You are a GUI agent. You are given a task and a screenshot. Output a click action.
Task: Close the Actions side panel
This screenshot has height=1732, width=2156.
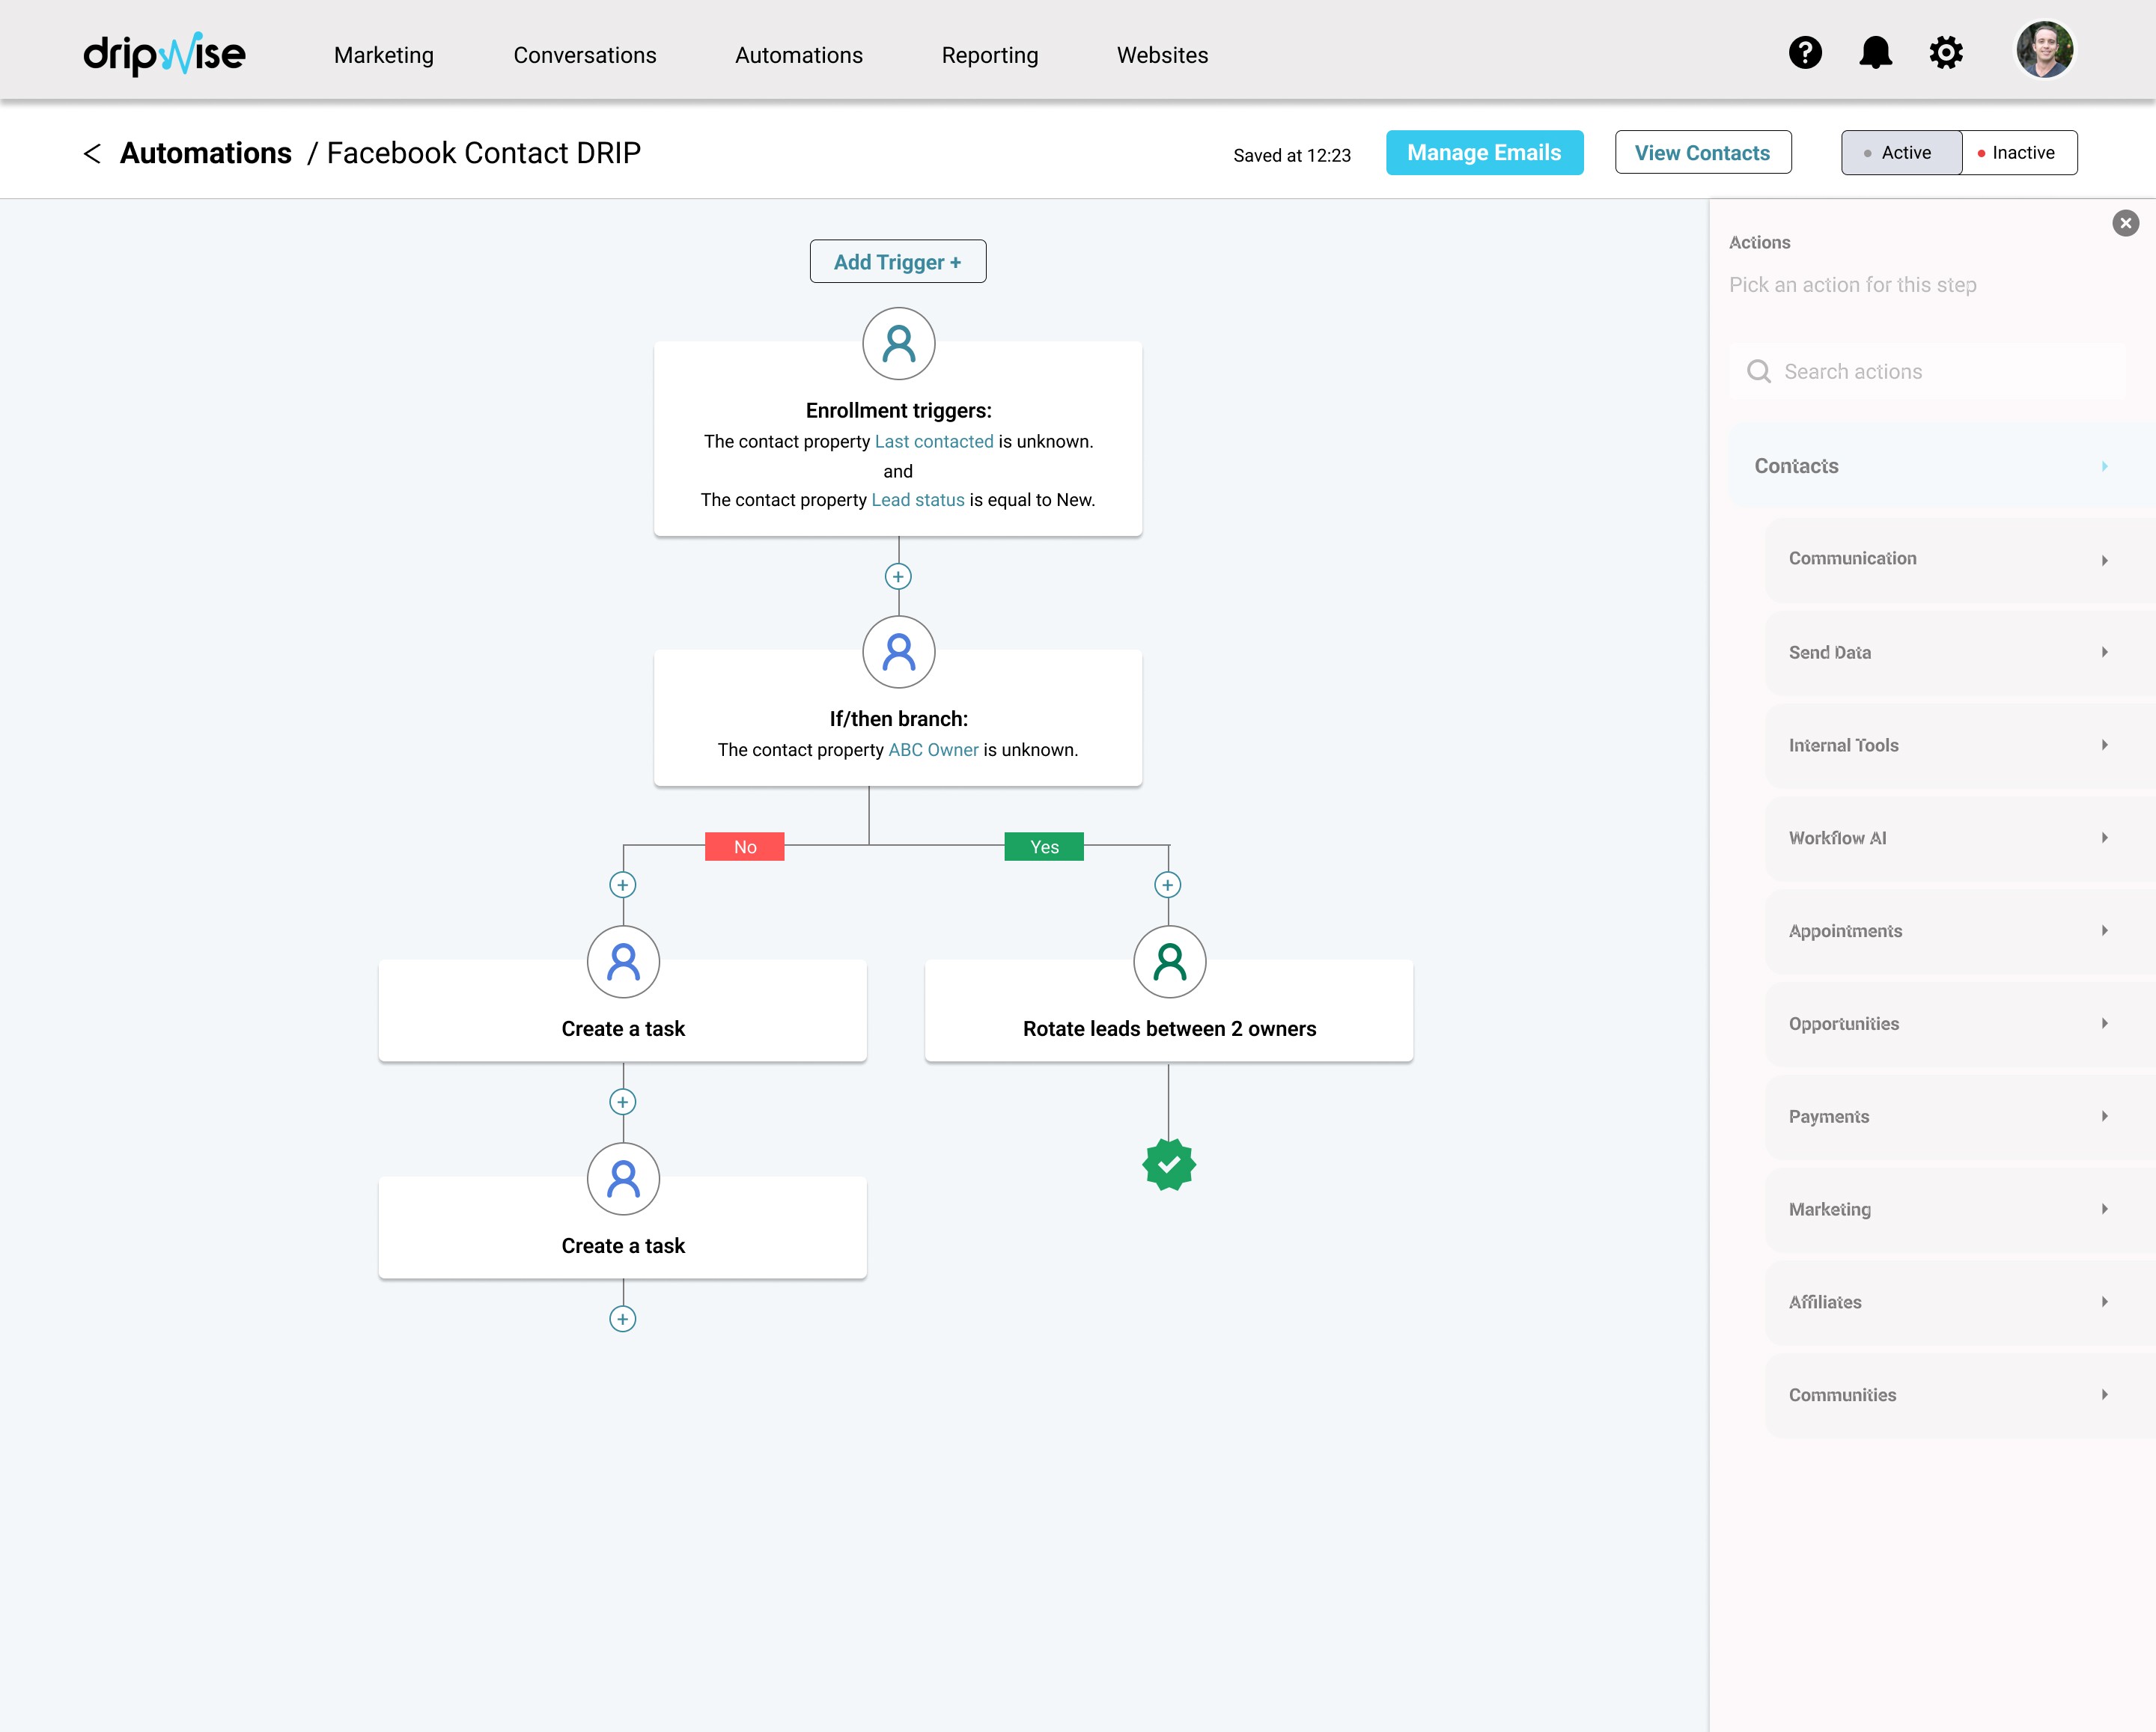[x=2125, y=223]
